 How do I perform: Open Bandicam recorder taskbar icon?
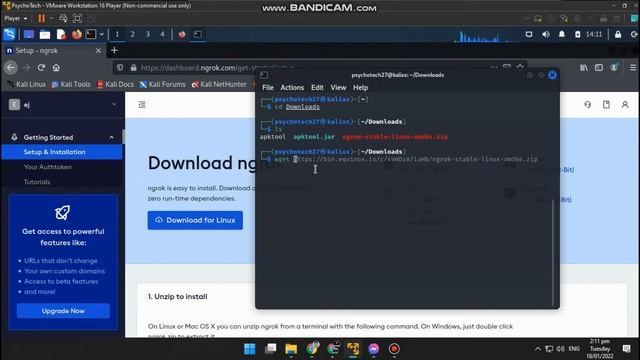[x=394, y=349]
